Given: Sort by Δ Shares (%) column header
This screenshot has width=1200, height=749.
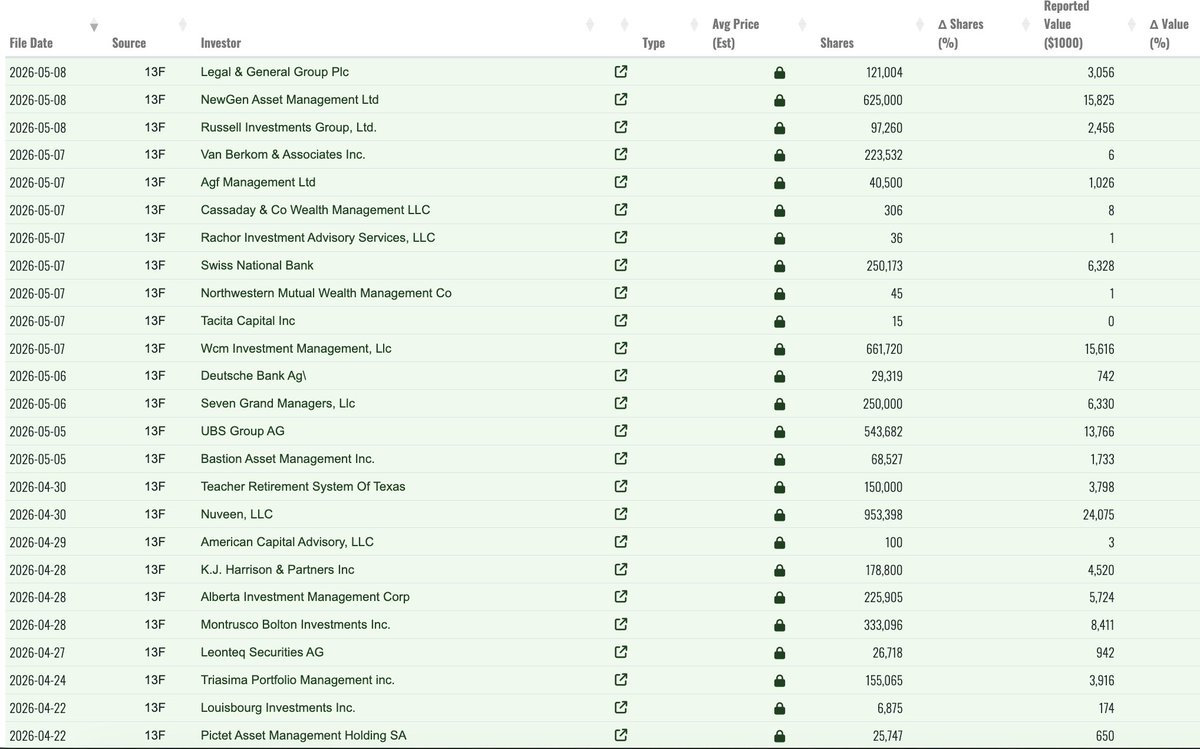Looking at the screenshot, I should click(x=962, y=34).
